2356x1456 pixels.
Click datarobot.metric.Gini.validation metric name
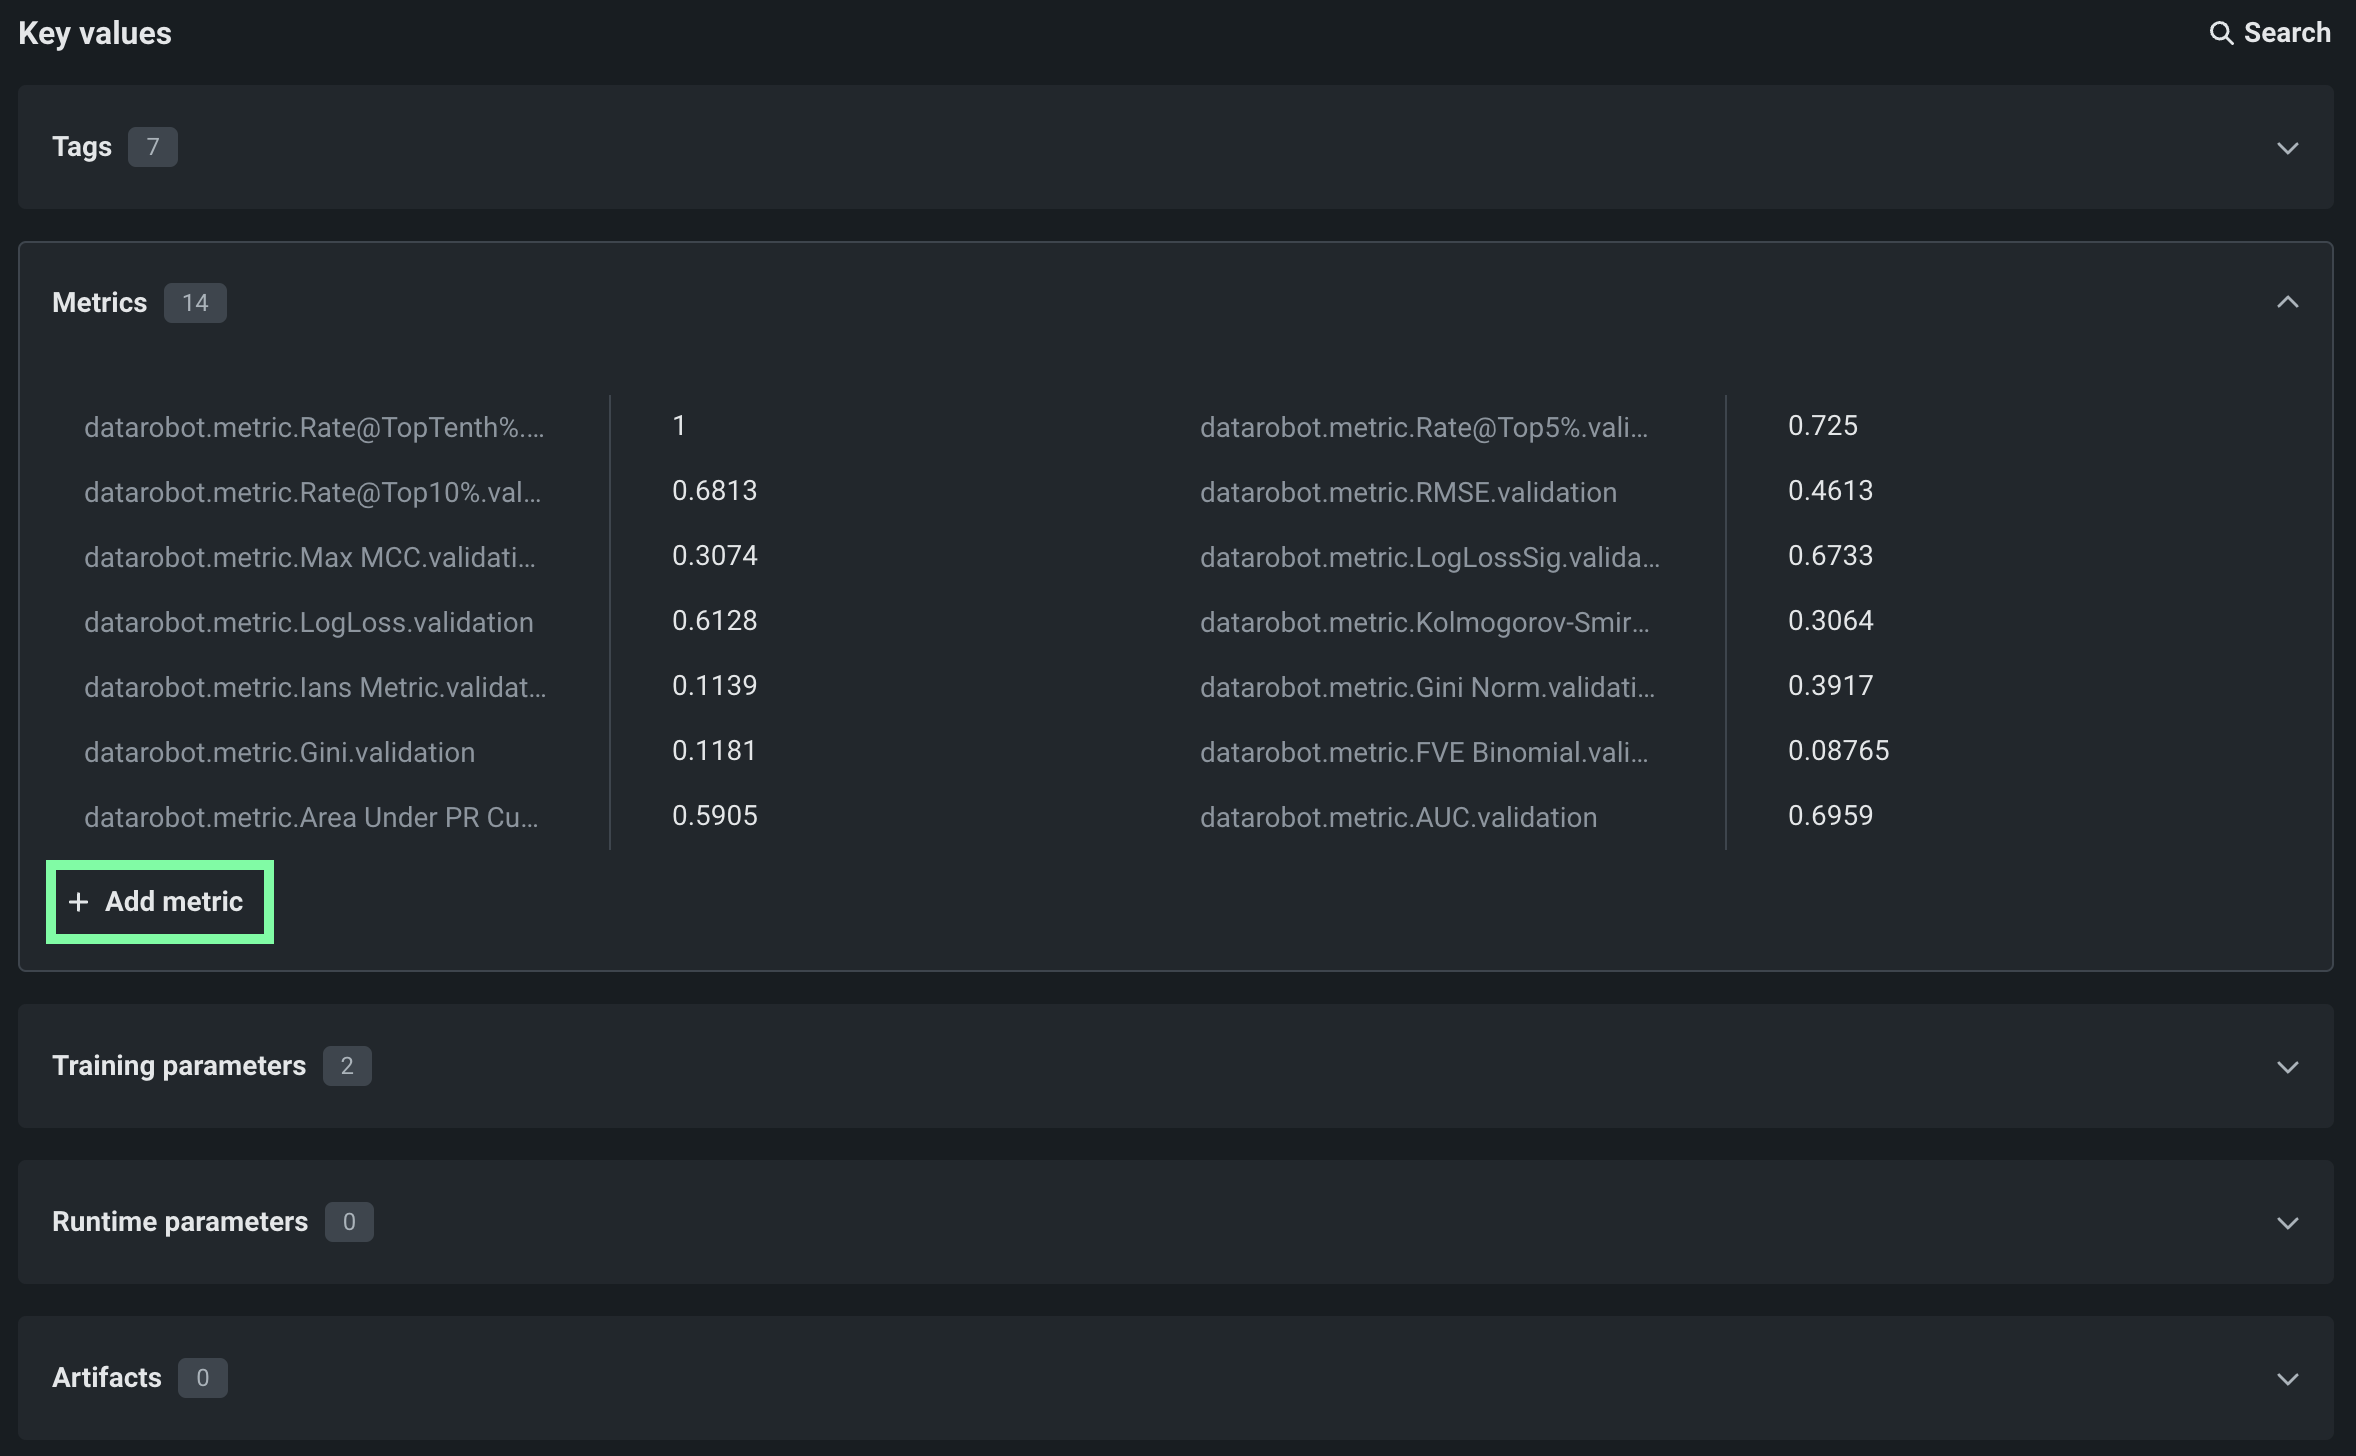click(279, 752)
